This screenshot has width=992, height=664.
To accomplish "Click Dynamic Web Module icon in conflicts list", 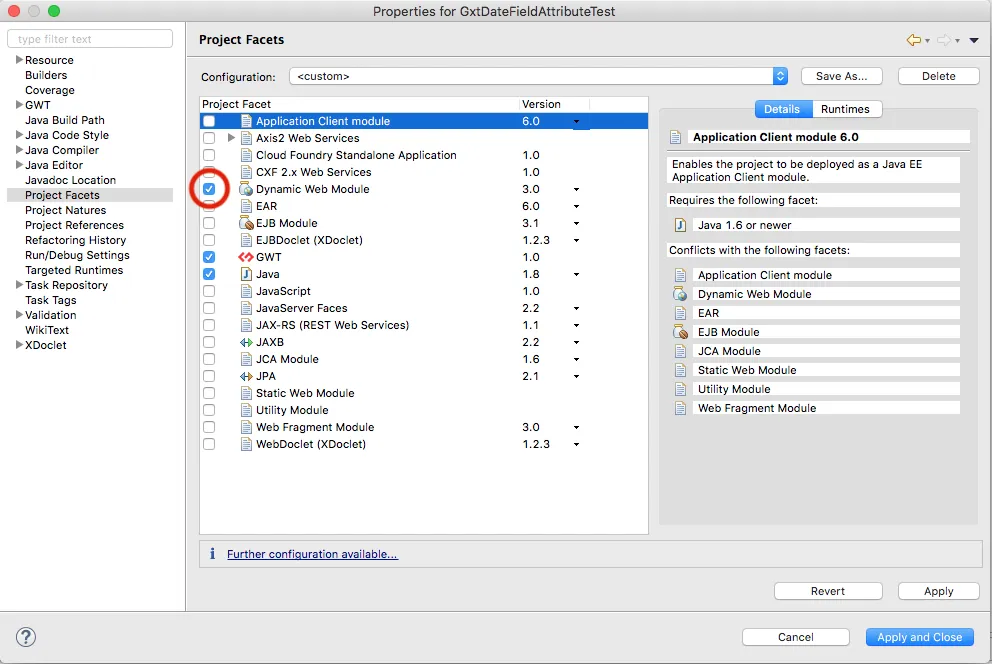I will coord(680,294).
